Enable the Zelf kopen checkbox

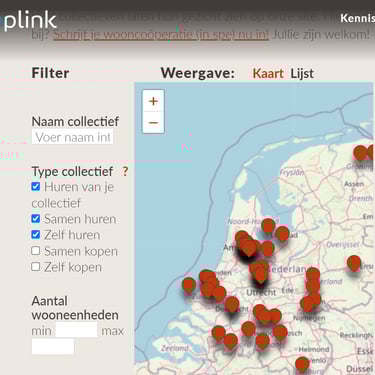(x=36, y=266)
